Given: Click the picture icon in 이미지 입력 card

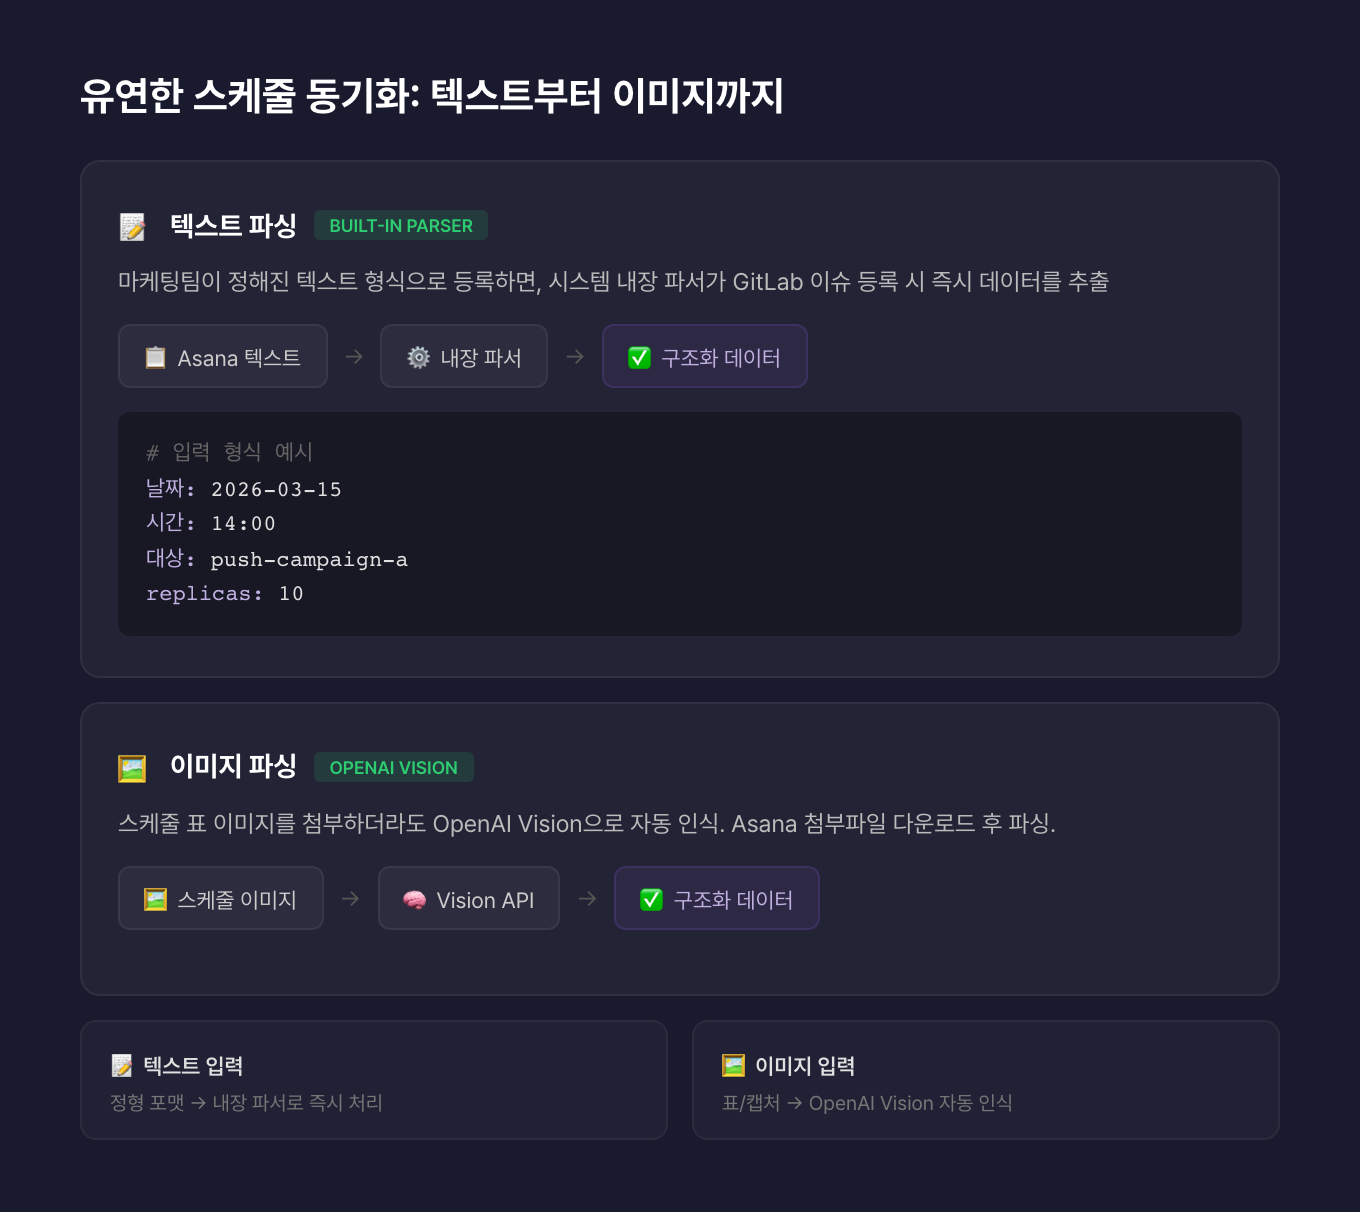Looking at the screenshot, I should click(733, 1066).
